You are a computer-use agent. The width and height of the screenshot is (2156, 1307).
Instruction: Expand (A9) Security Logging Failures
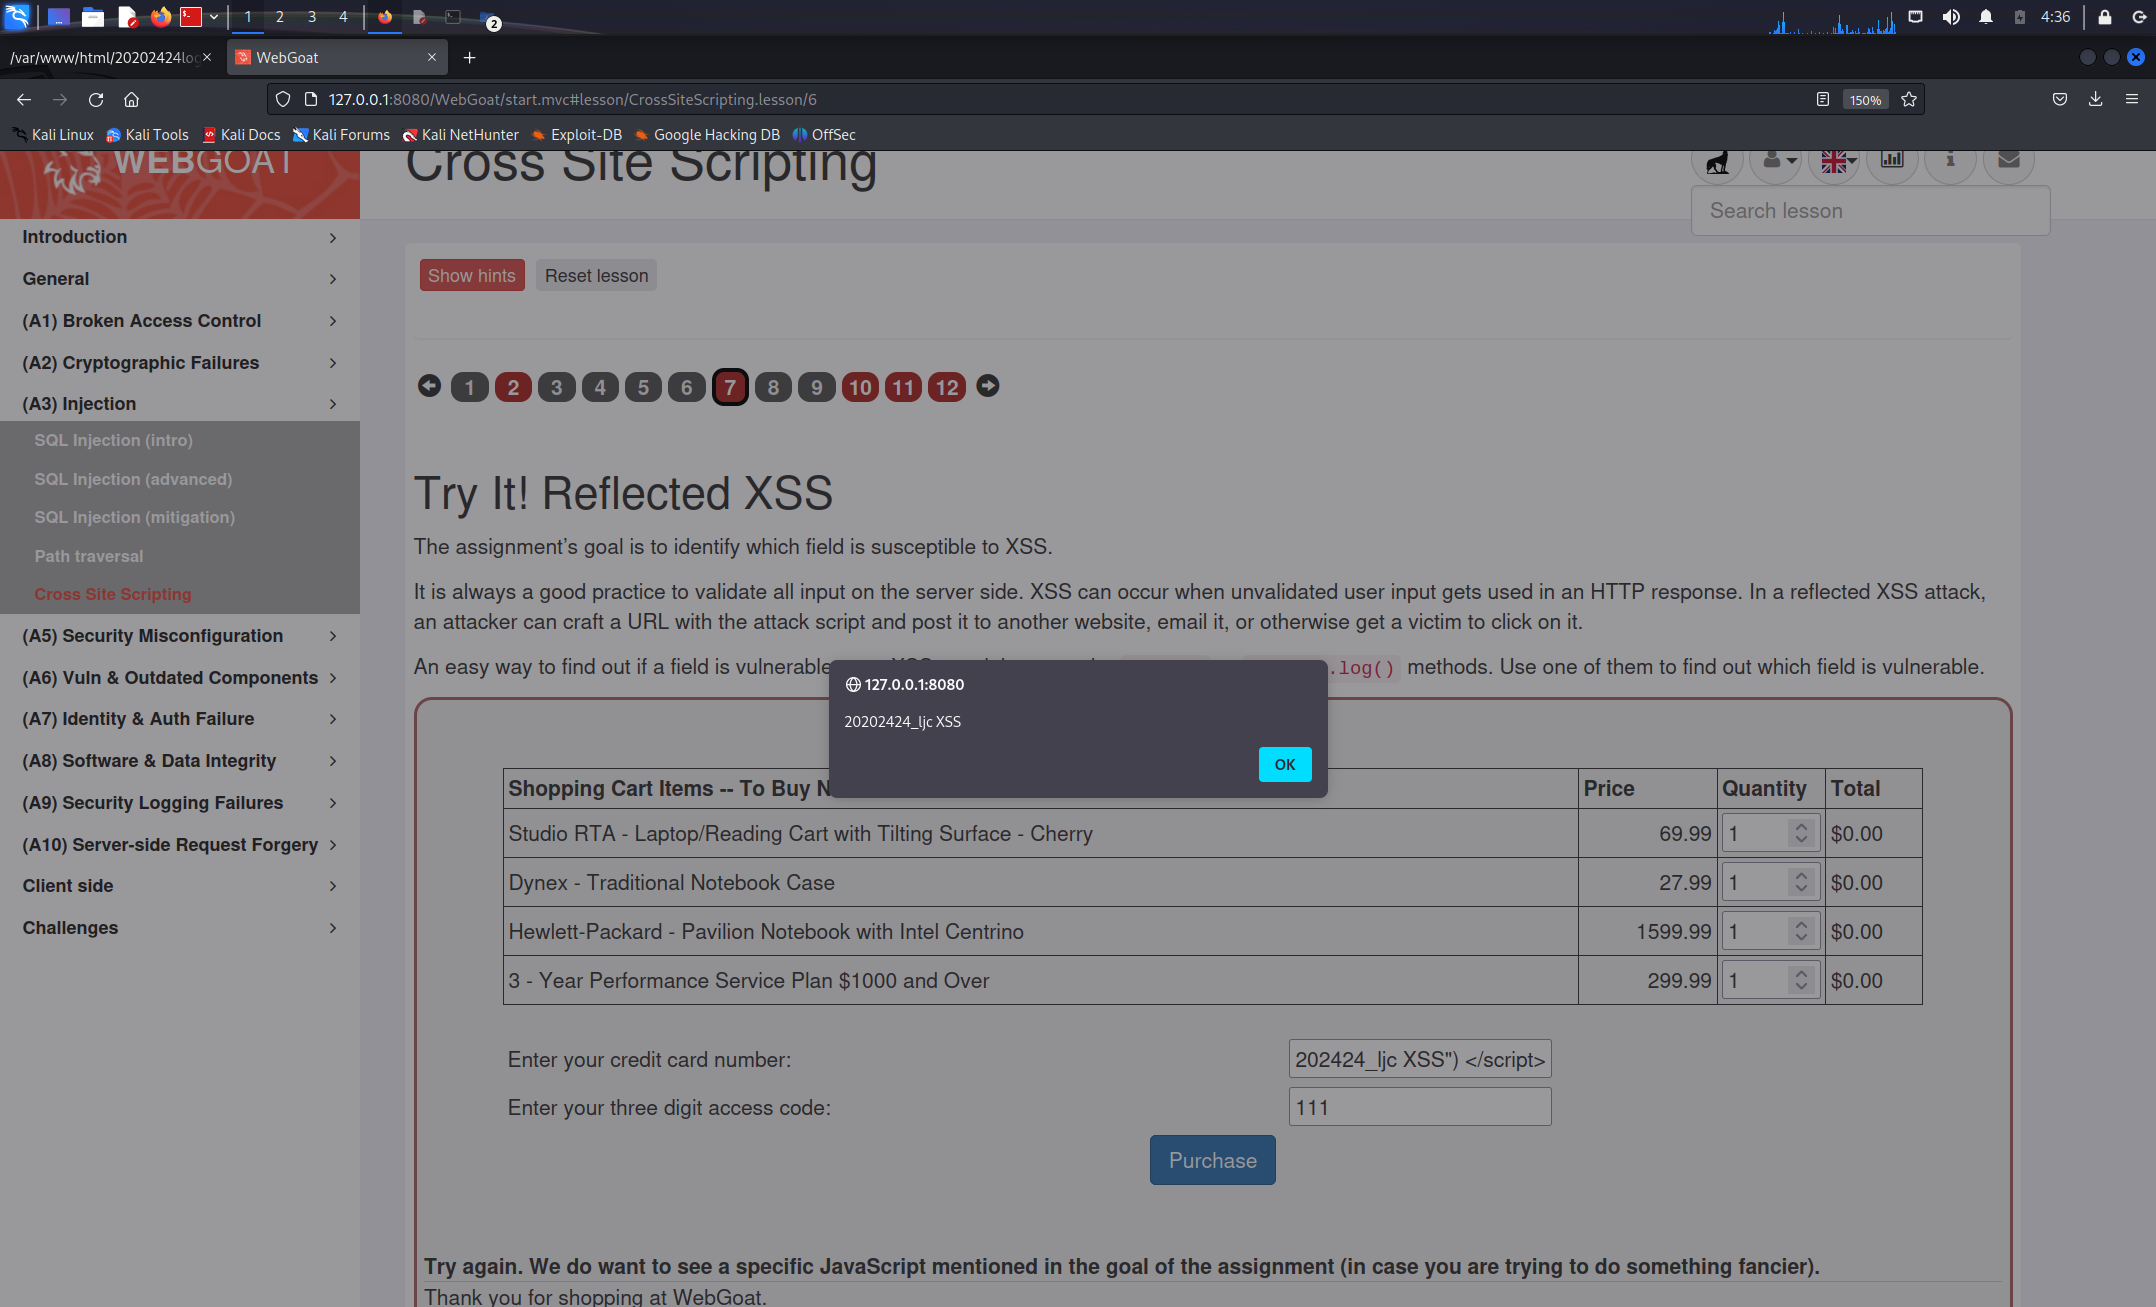(x=180, y=803)
